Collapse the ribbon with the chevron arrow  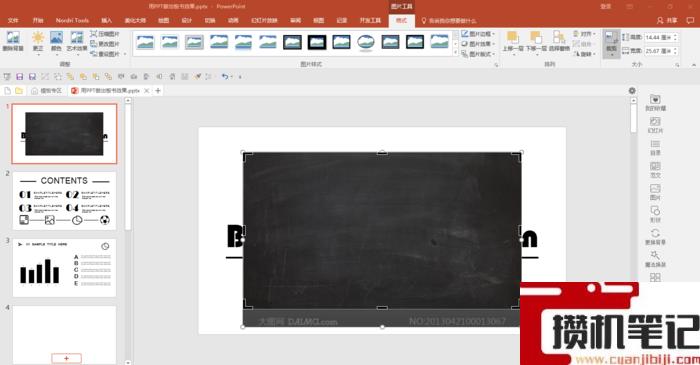[694, 65]
